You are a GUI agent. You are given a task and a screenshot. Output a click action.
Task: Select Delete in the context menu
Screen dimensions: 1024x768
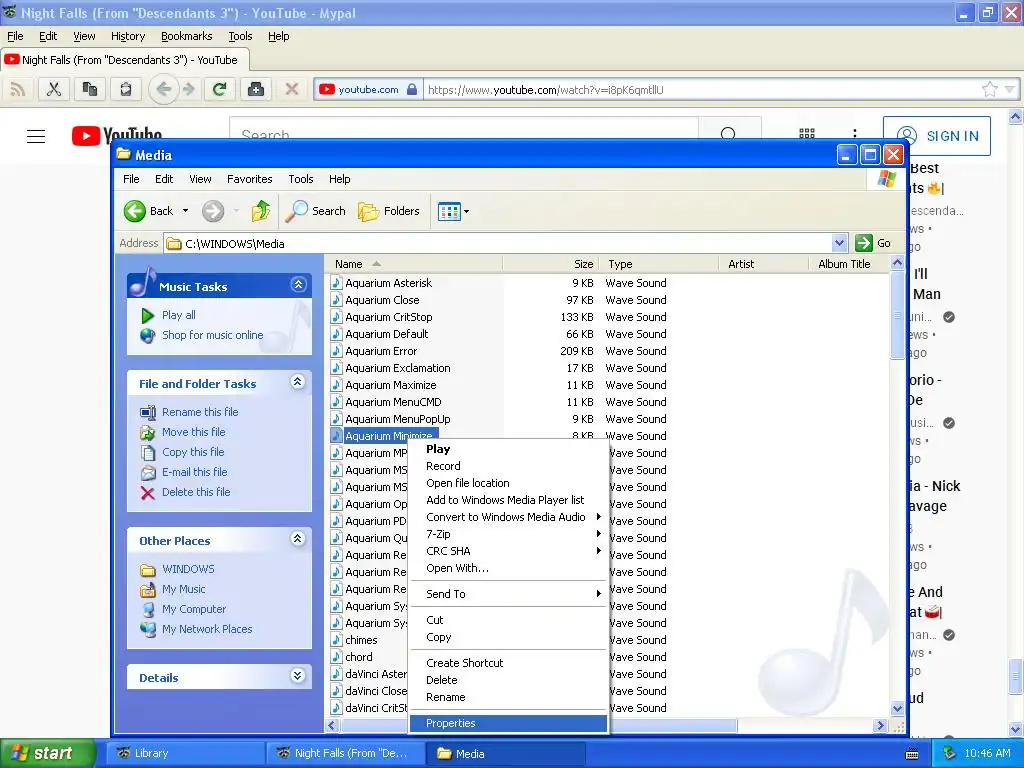point(507,680)
